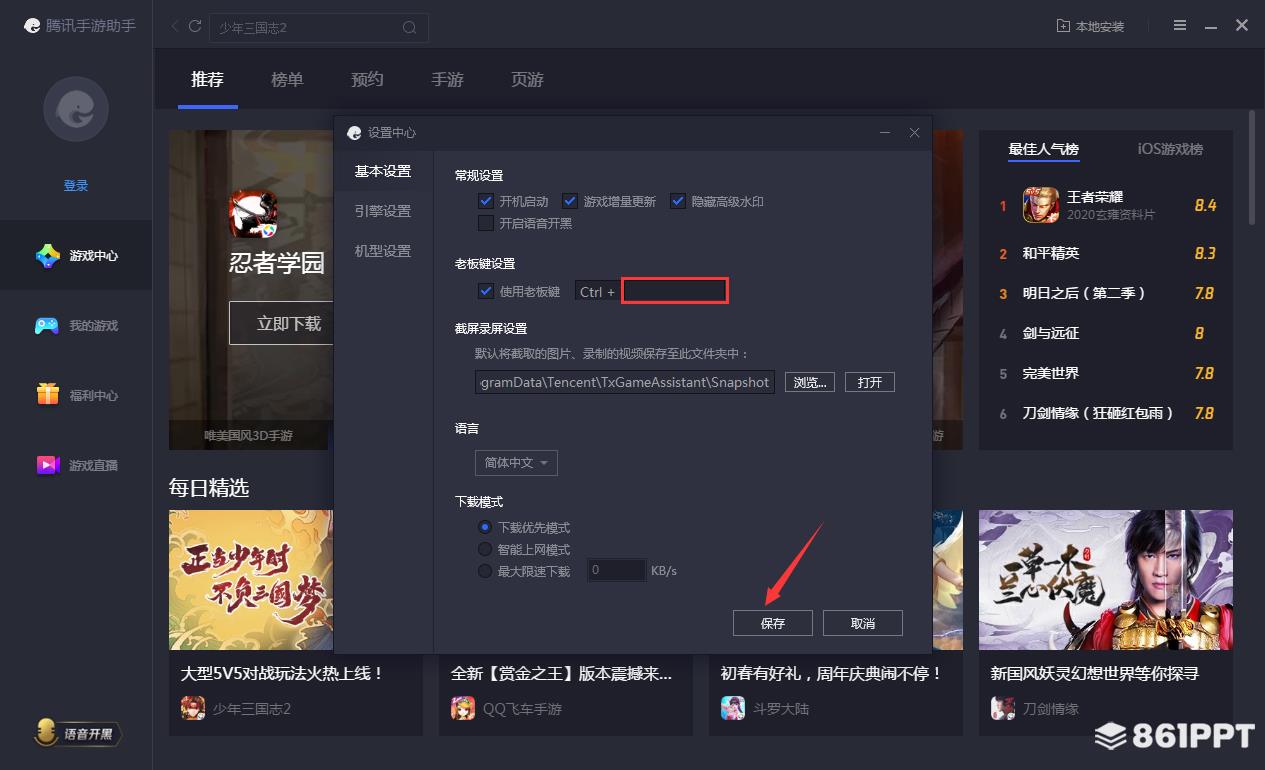Toggle 使用老板键 checkbox
This screenshot has width=1265, height=770.
pos(486,291)
